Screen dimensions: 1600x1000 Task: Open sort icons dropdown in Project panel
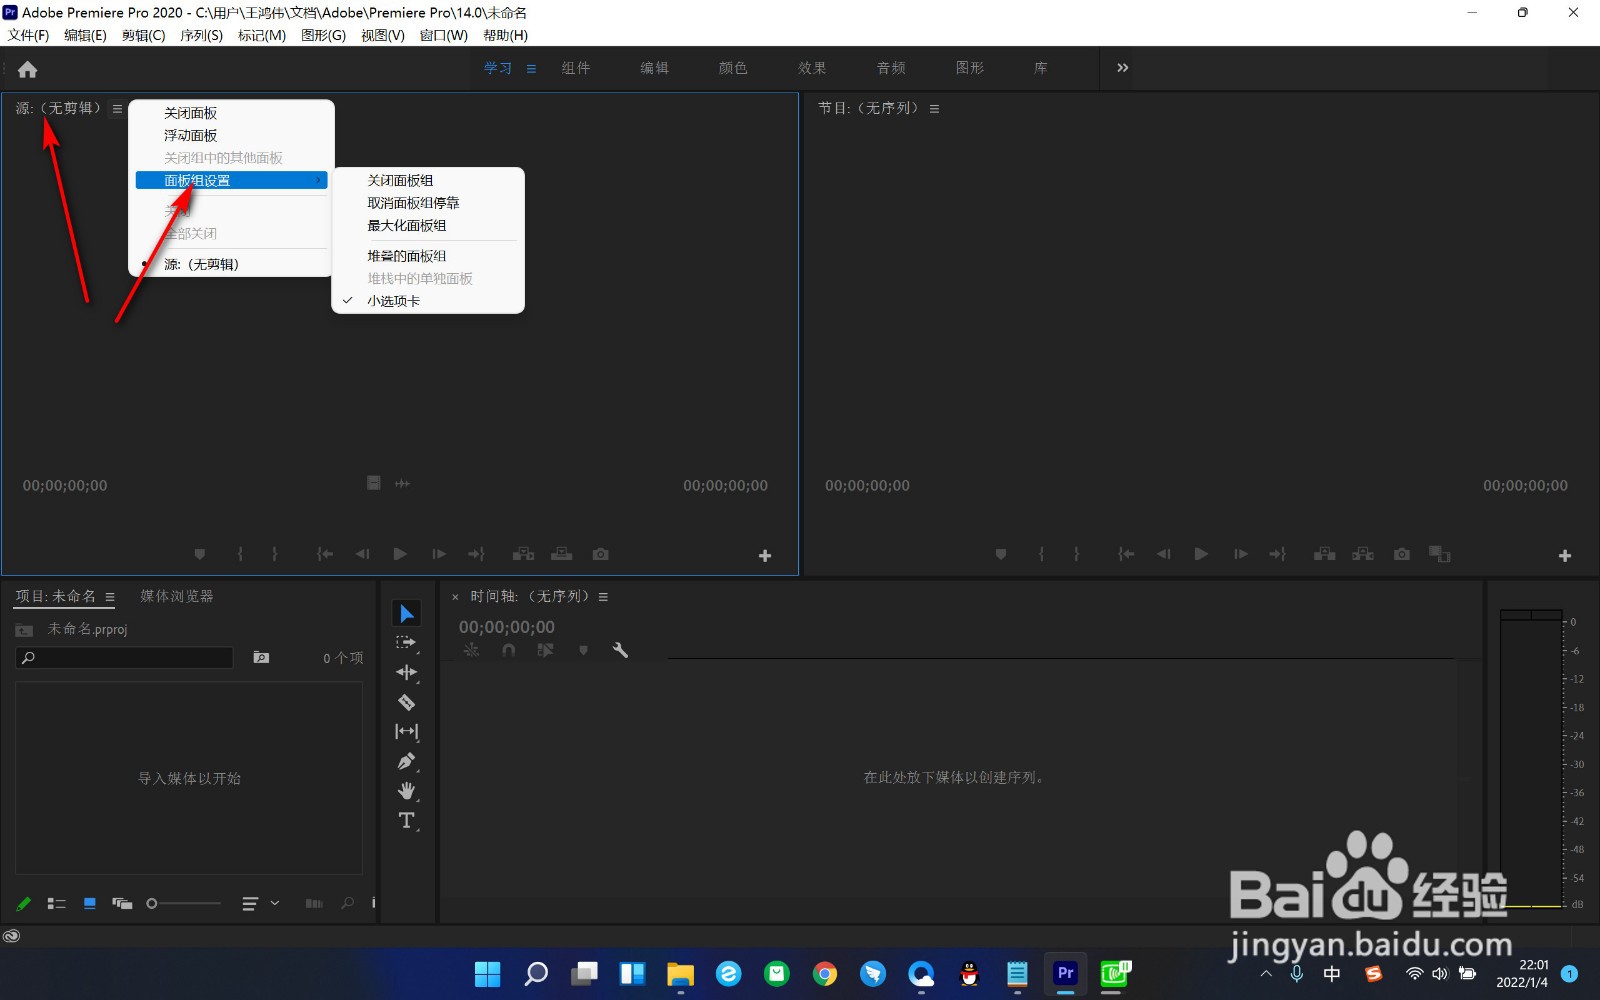click(260, 903)
